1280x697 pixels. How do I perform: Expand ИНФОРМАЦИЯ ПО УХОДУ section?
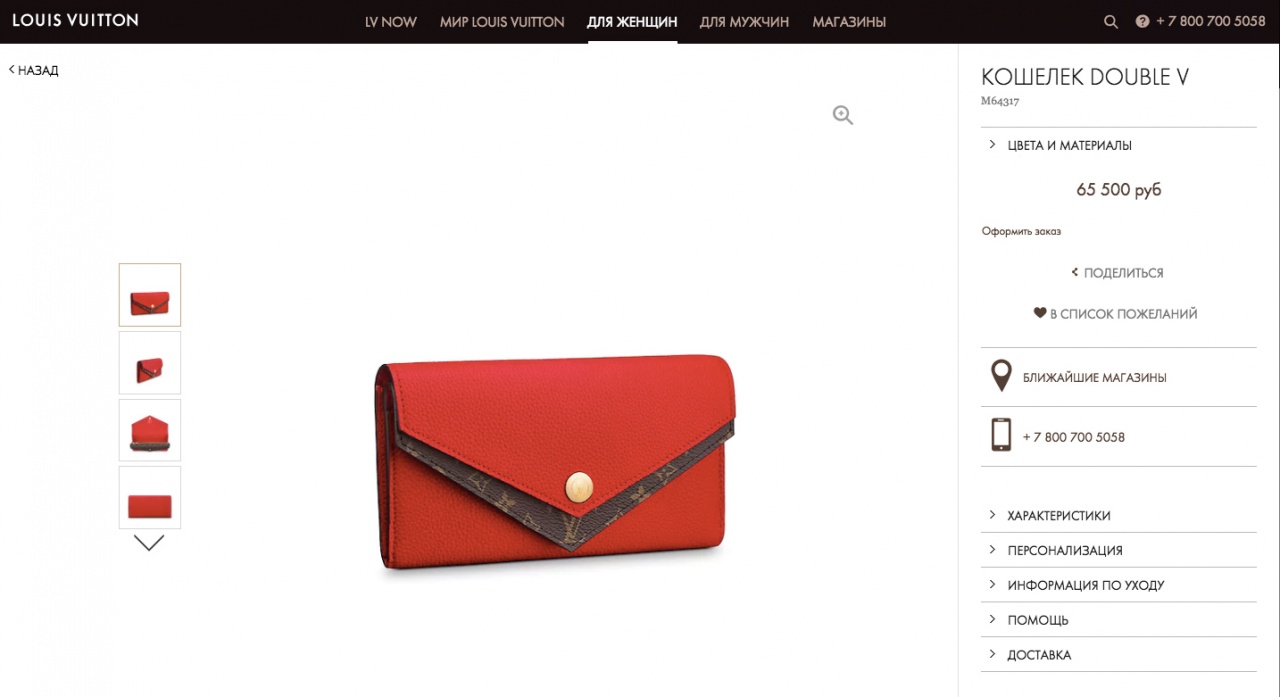pyautogui.click(x=1118, y=585)
